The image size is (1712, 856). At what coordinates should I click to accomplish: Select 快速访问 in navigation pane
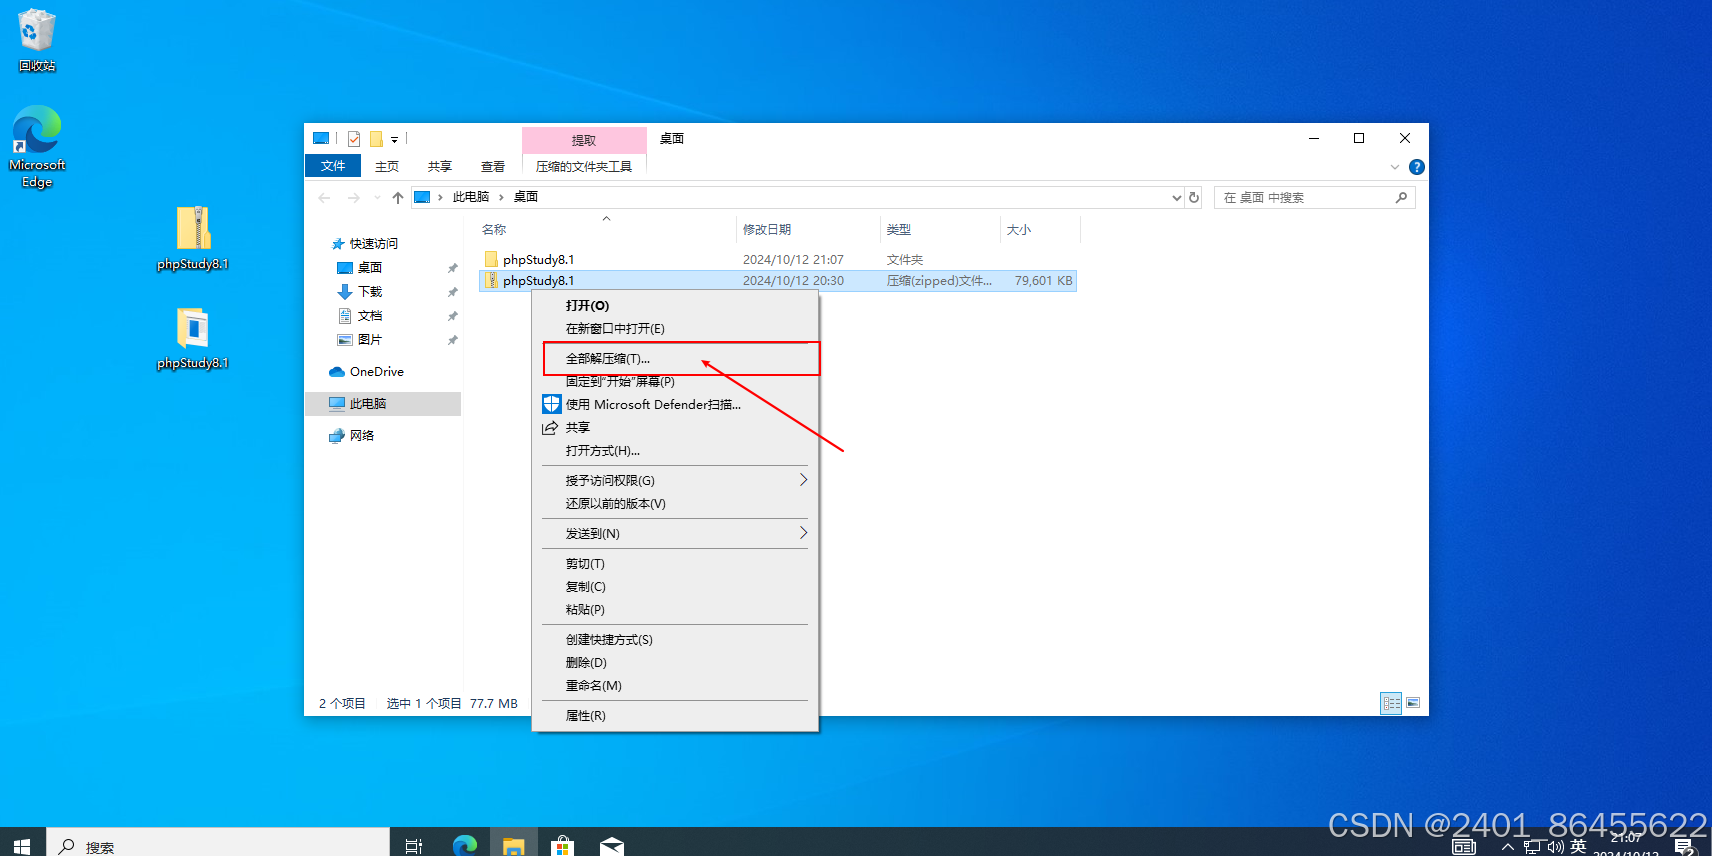pyautogui.click(x=374, y=244)
